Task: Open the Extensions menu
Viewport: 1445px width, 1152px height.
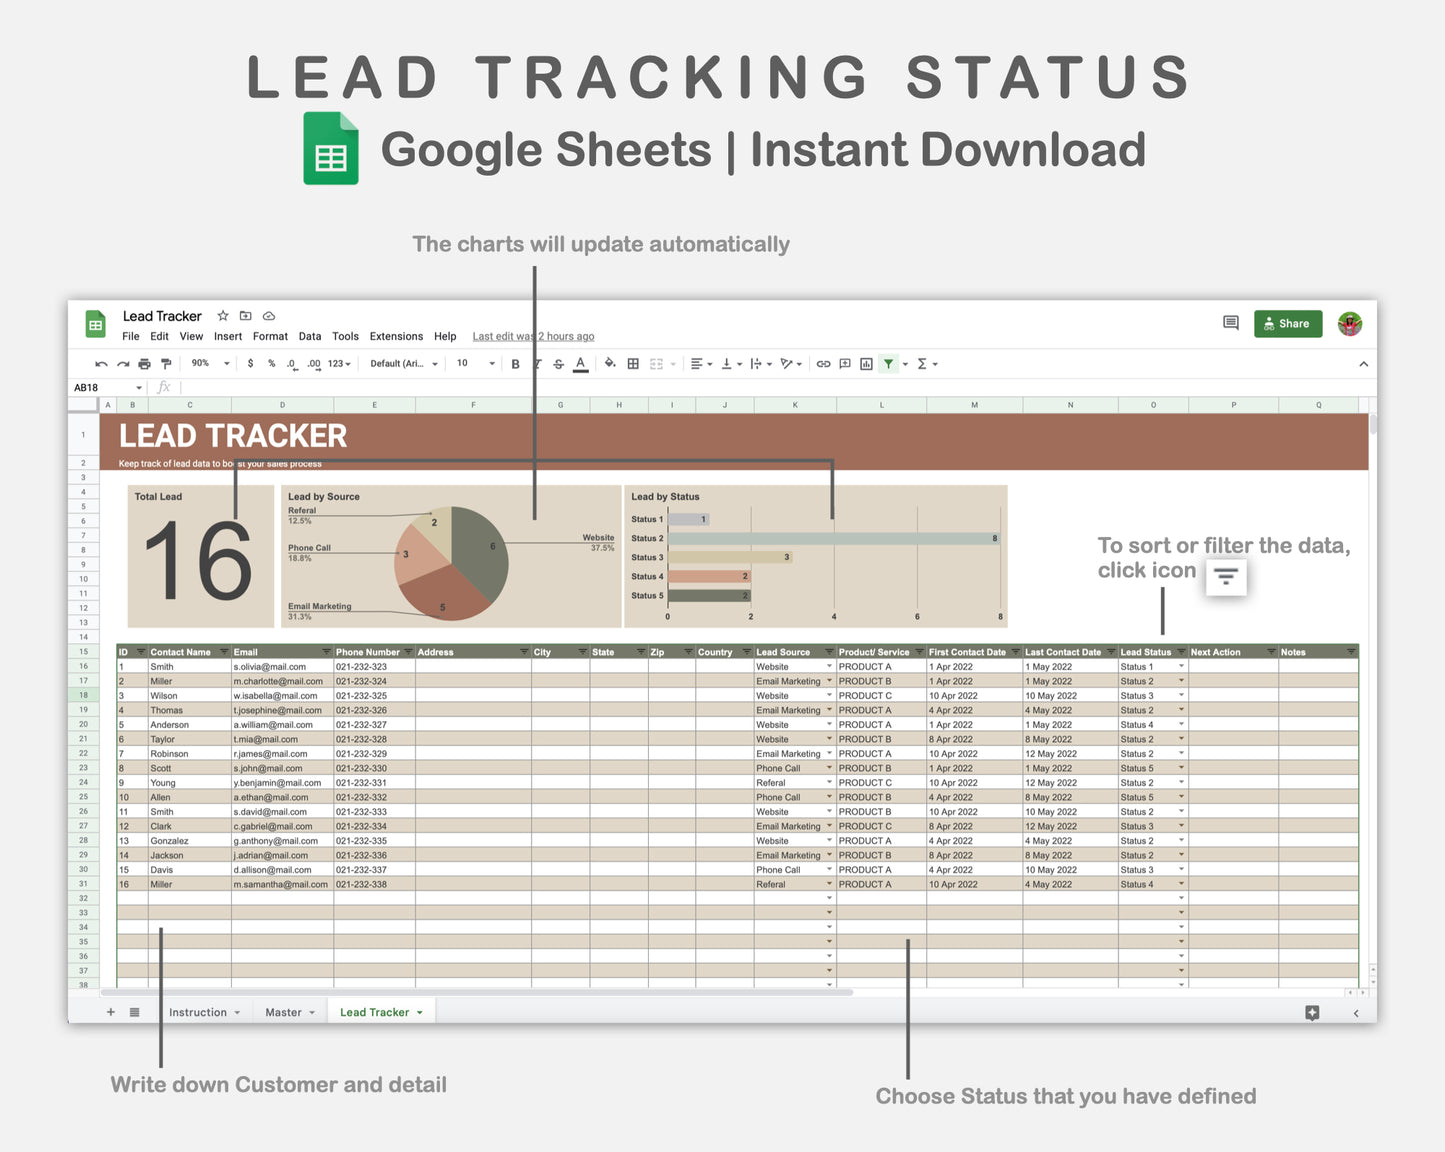Action: 396,336
